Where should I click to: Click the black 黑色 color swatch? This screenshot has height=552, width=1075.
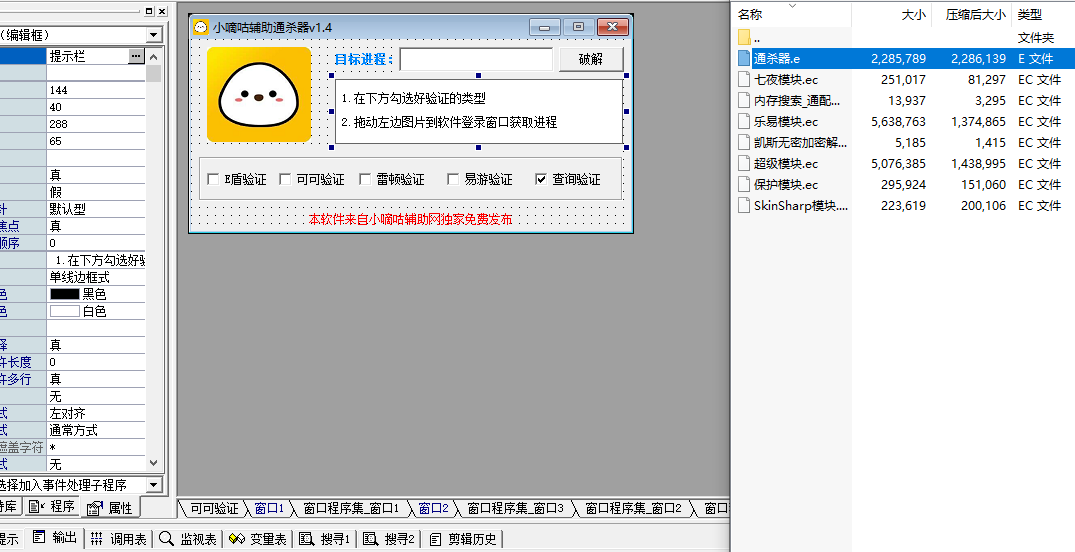[64, 294]
